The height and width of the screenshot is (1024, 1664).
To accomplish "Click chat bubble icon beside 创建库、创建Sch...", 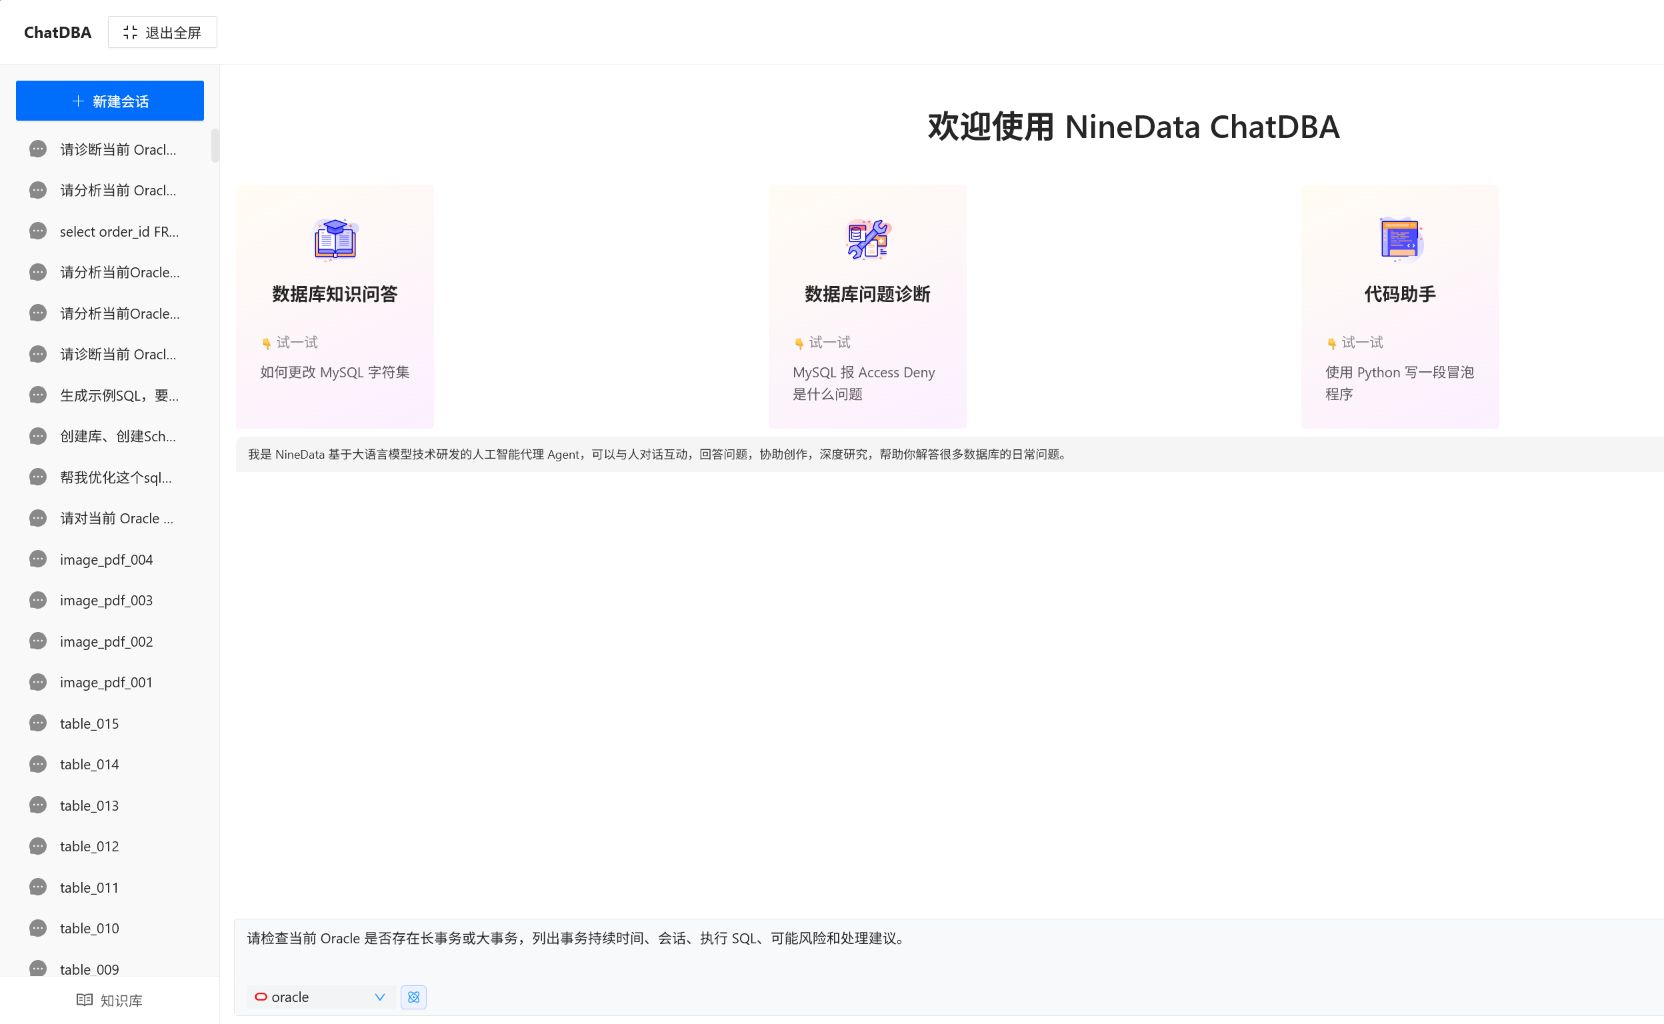I will click(x=38, y=436).
